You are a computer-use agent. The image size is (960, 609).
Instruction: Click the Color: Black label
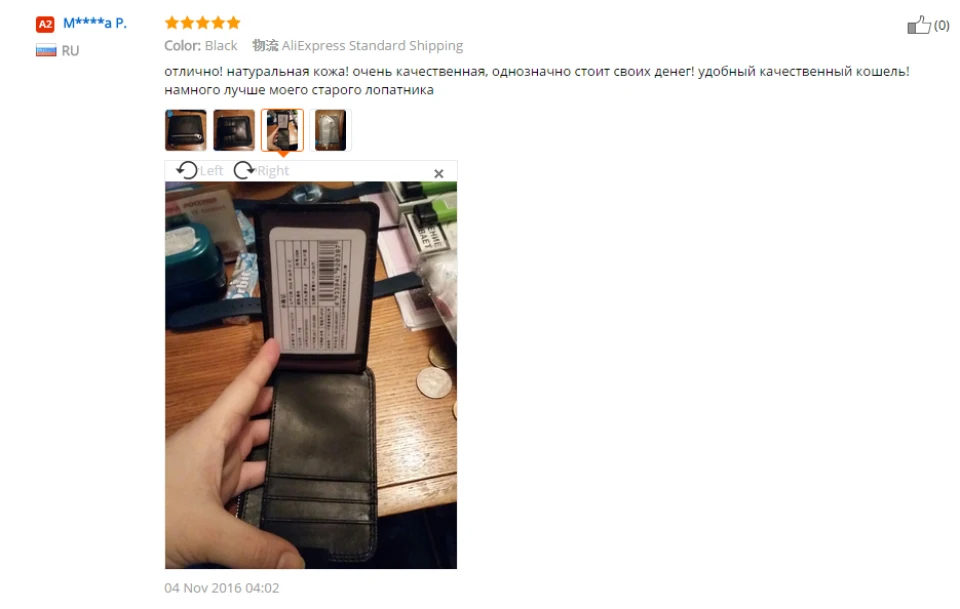click(x=201, y=45)
